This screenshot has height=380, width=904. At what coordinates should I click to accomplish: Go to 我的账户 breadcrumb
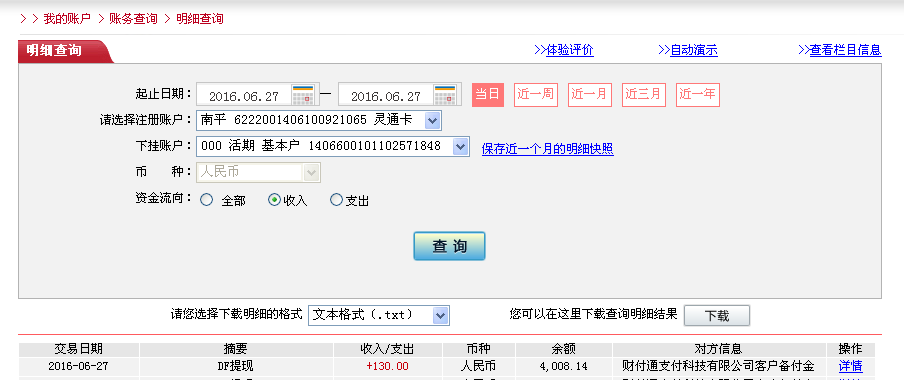tap(67, 18)
